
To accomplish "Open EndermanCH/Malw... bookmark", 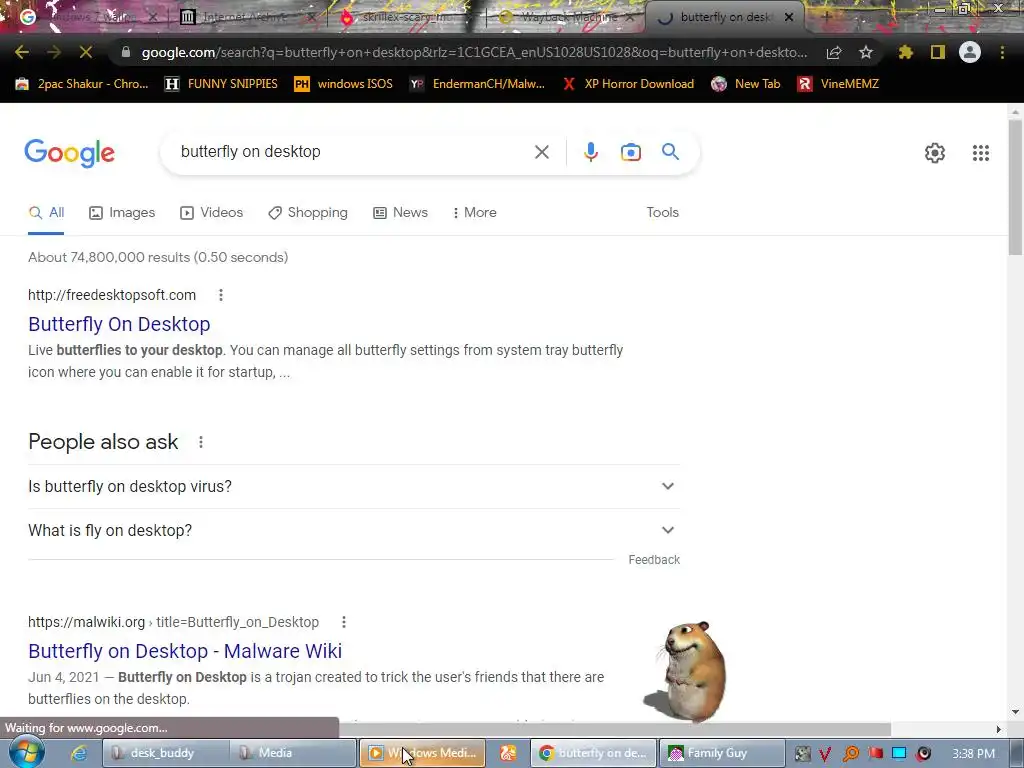I will (x=477, y=84).
